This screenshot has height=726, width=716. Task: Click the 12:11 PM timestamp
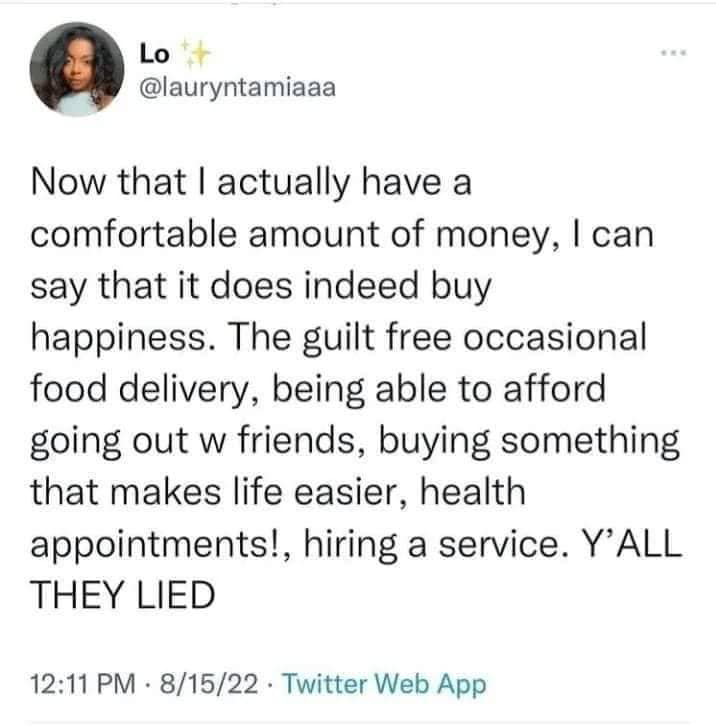click(86, 684)
